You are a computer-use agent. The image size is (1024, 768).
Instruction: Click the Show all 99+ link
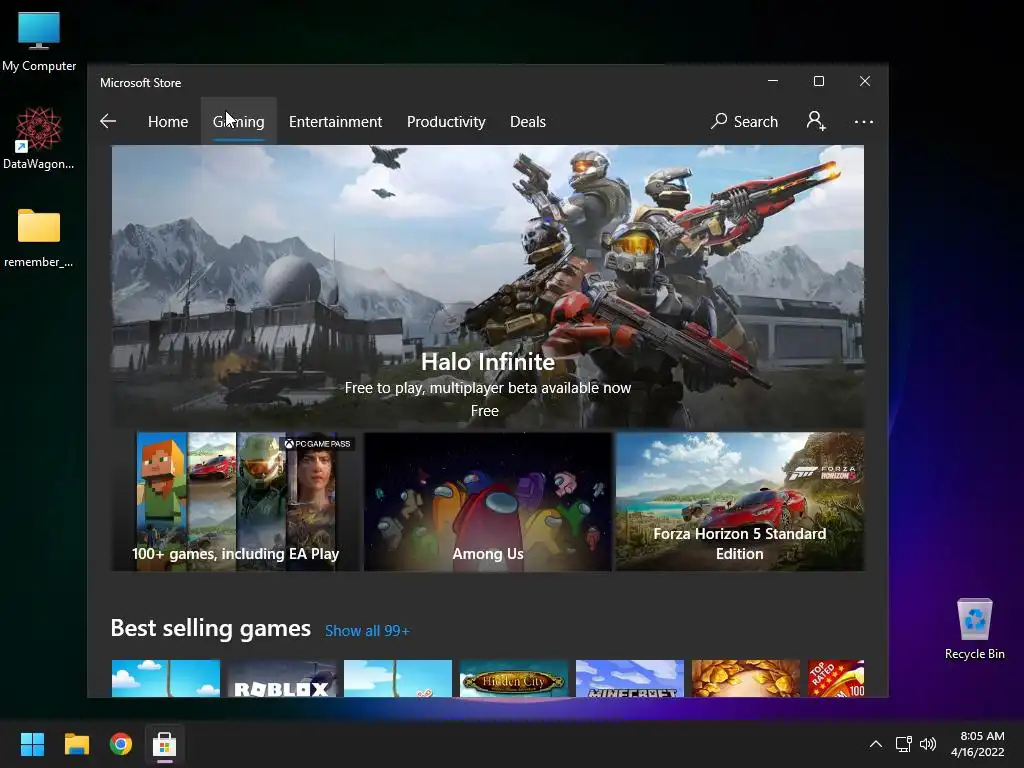[x=367, y=631]
